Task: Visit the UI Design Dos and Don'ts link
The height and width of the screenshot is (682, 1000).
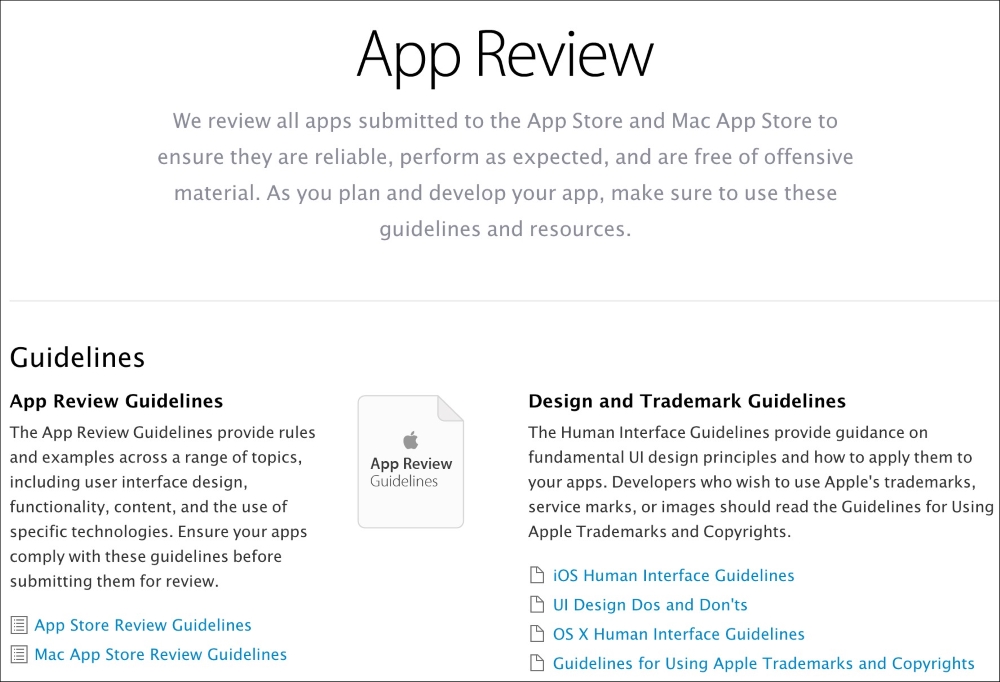Action: (x=650, y=605)
